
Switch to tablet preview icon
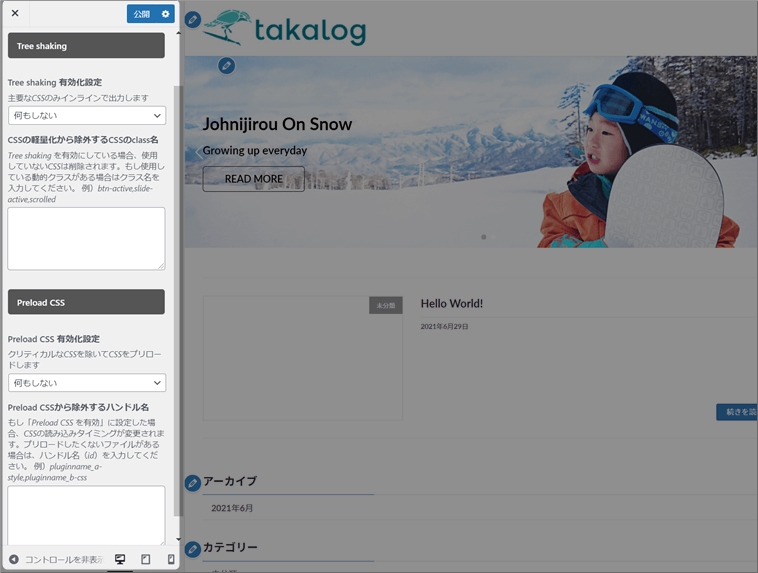pos(146,559)
